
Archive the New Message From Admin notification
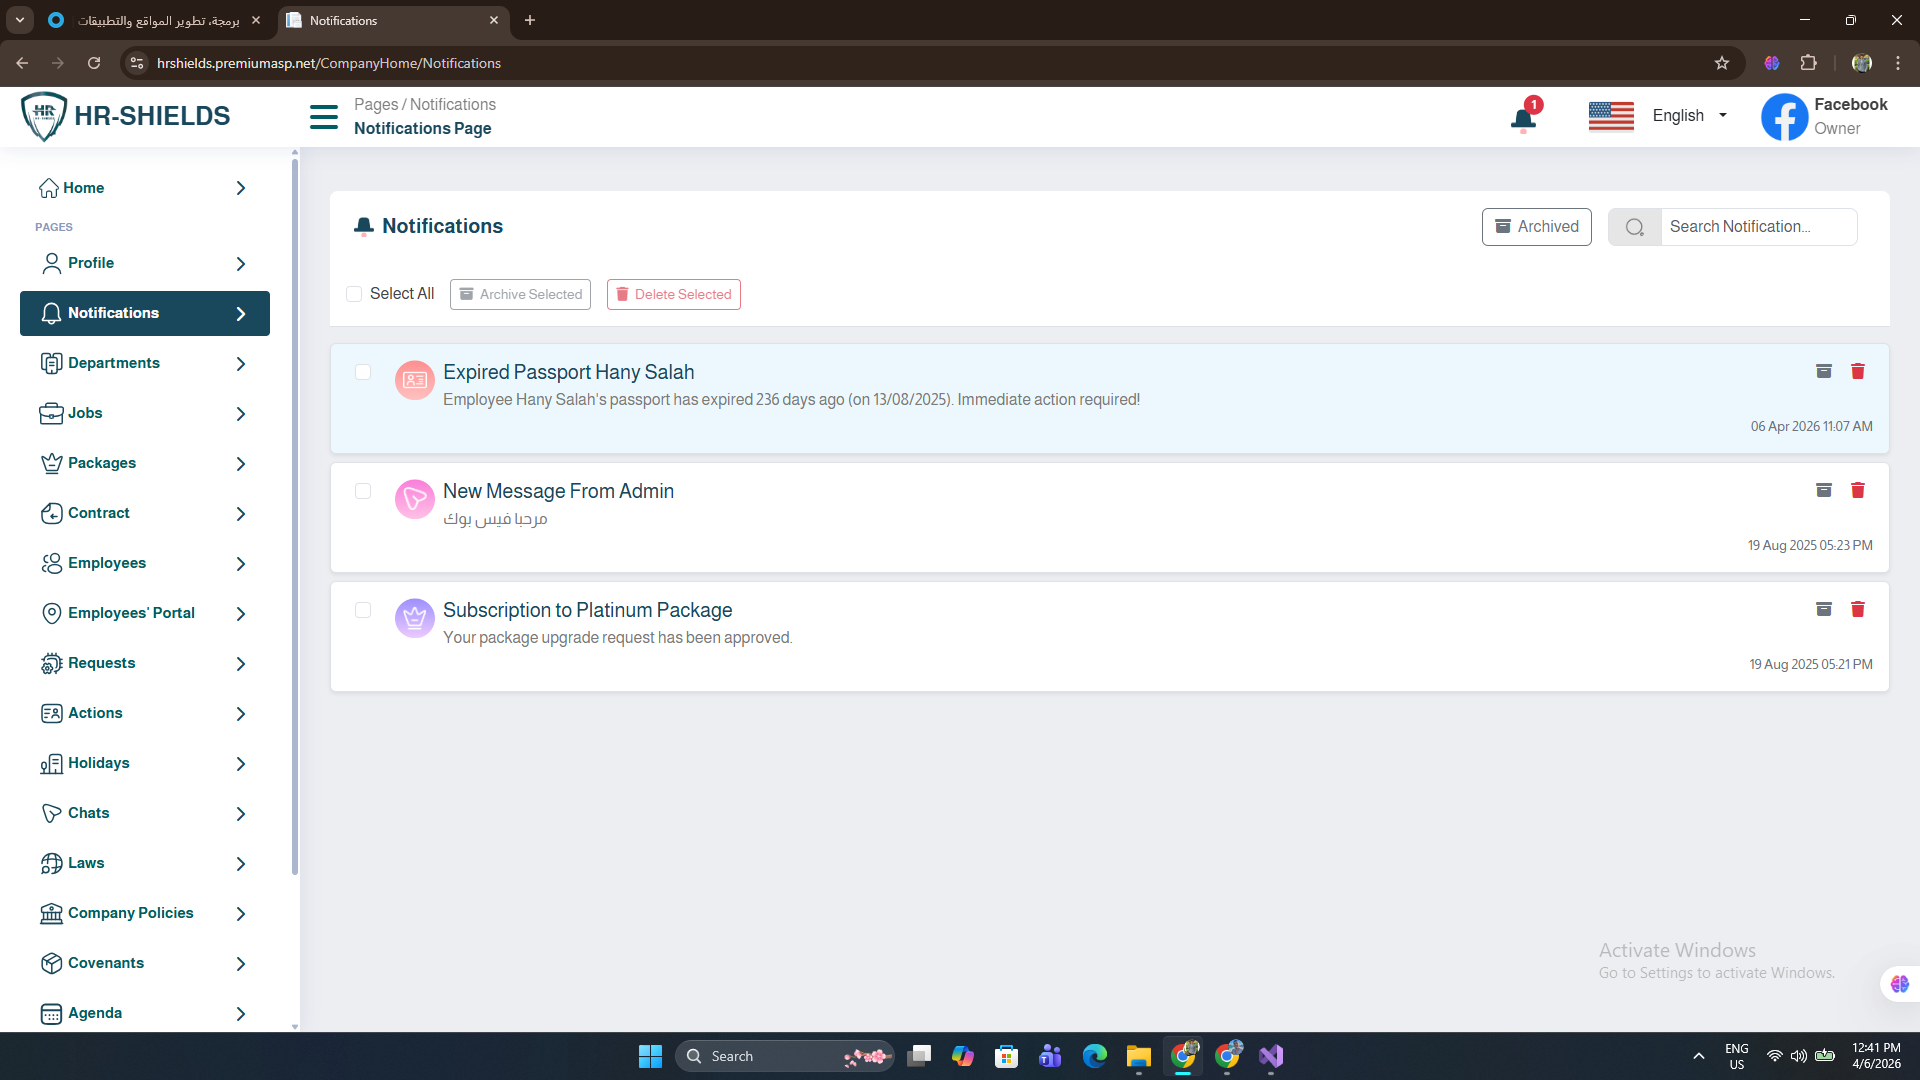coord(1823,490)
